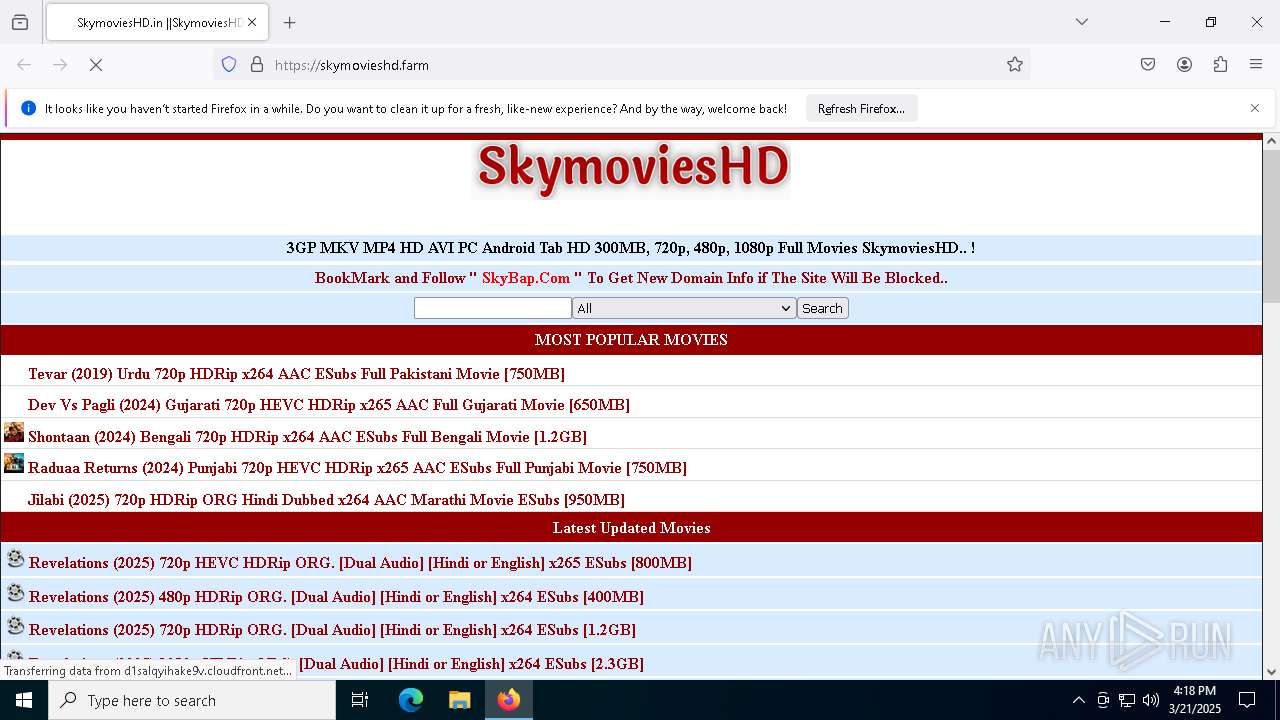Go back to previous page
This screenshot has height=720, width=1280.
[24, 64]
